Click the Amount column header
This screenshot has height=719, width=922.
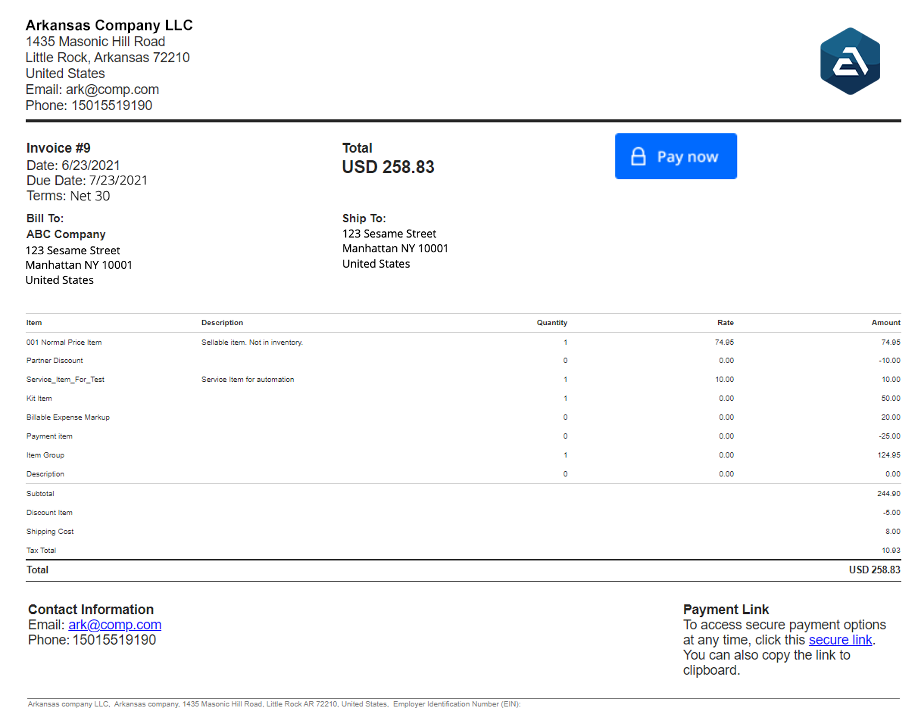885,323
